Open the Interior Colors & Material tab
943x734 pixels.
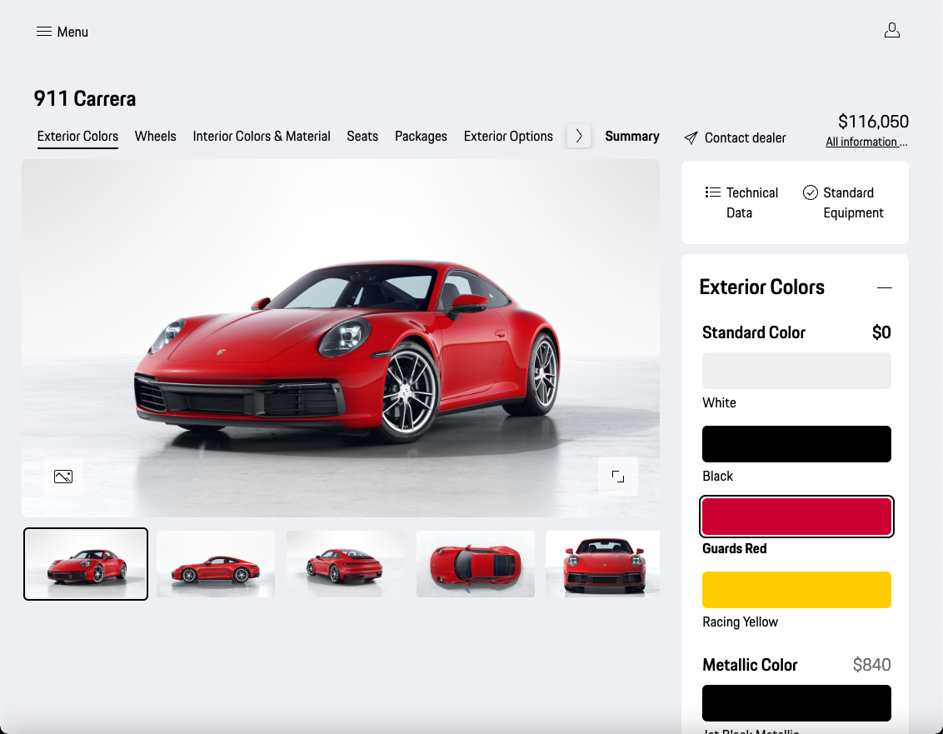[261, 136]
